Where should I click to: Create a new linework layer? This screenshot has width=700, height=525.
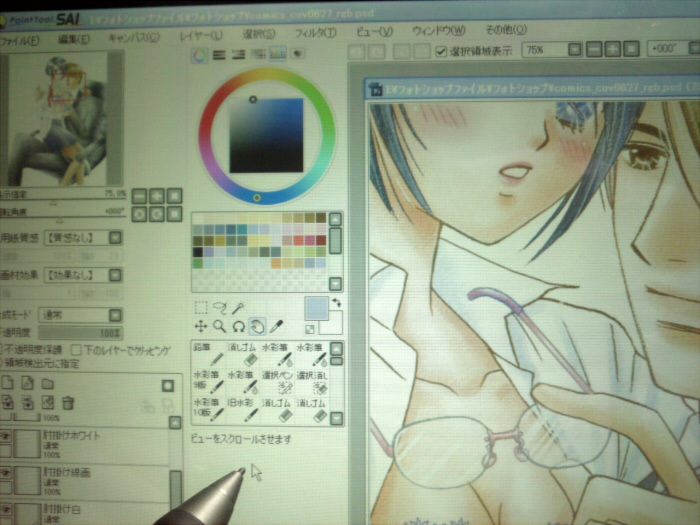28,383
